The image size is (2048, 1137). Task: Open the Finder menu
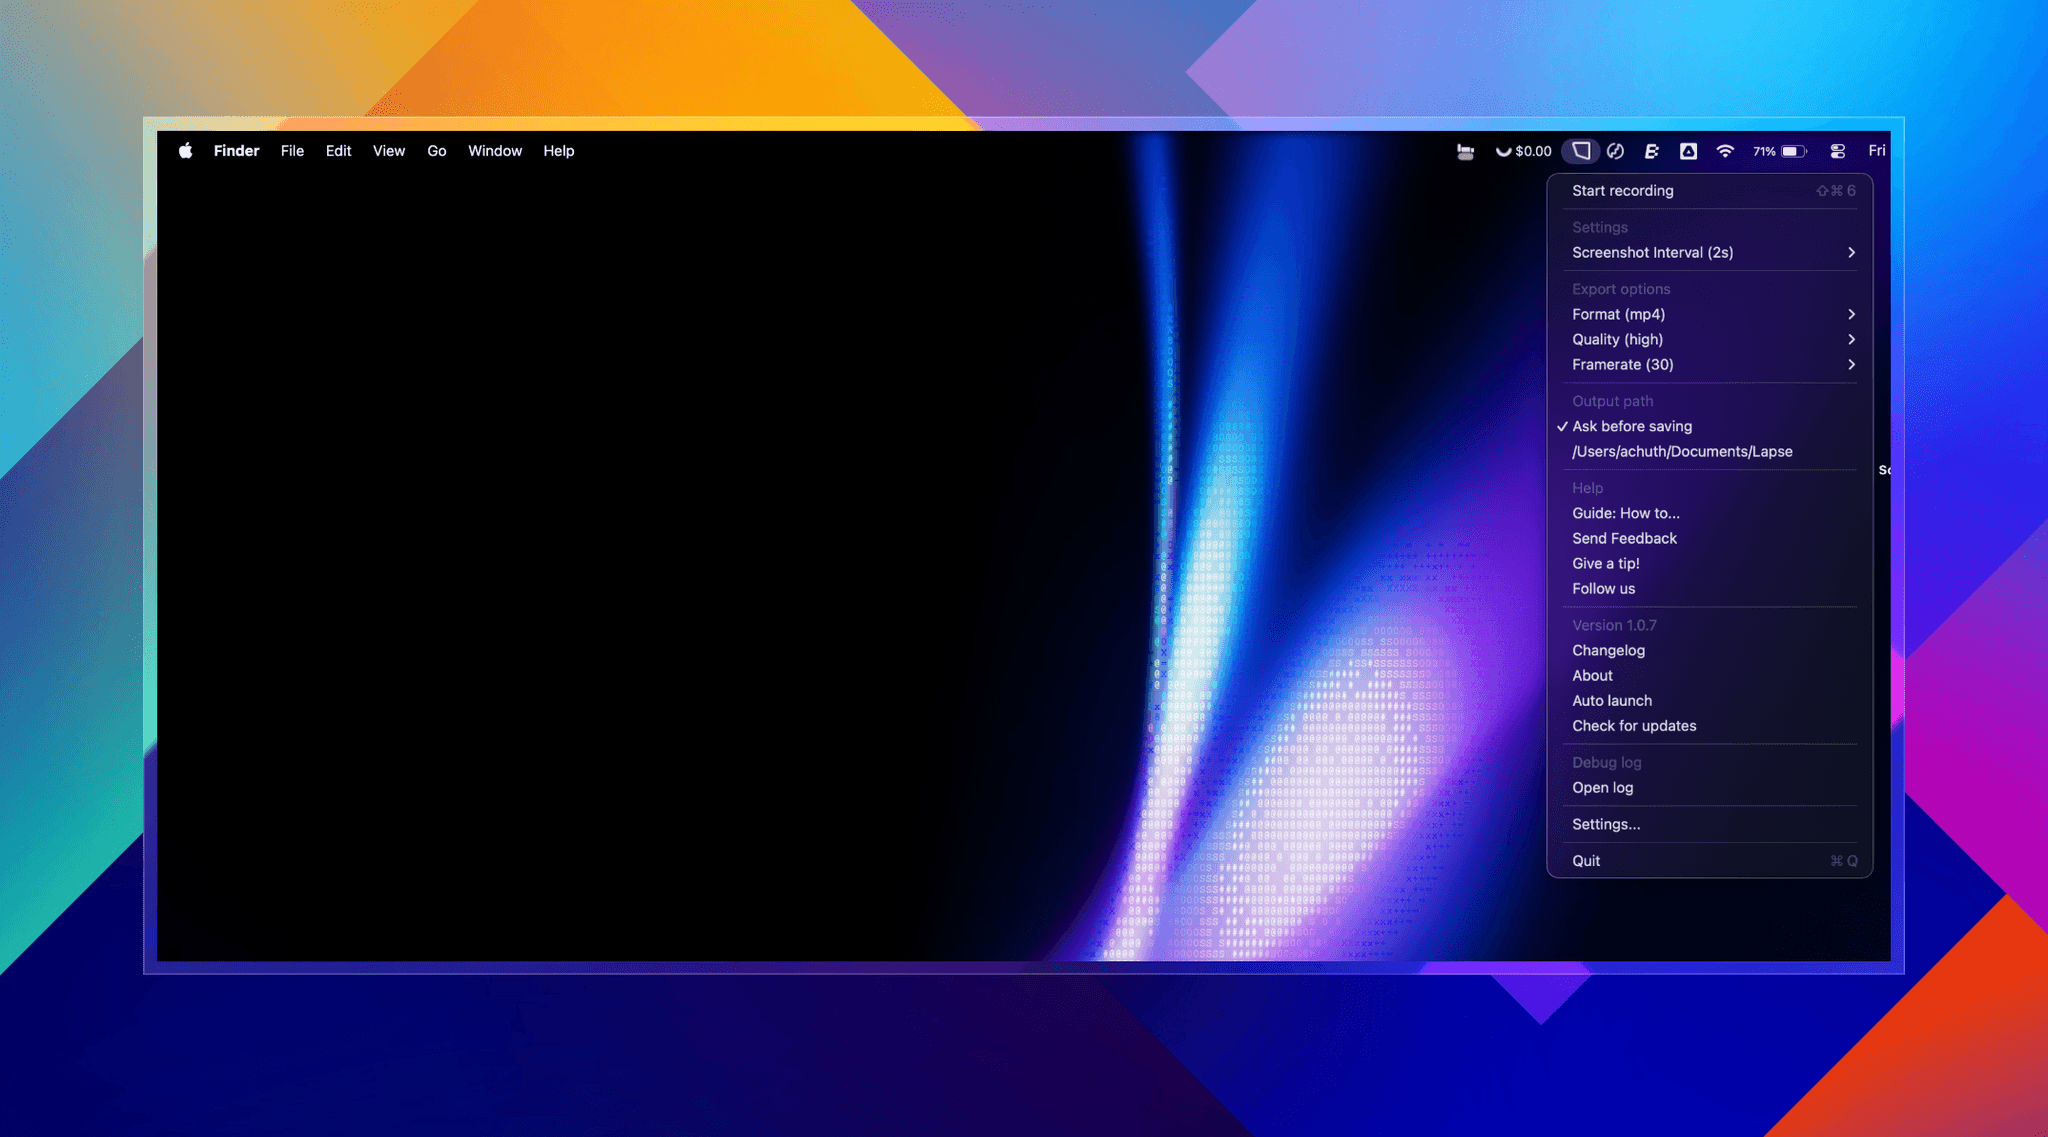tap(236, 151)
